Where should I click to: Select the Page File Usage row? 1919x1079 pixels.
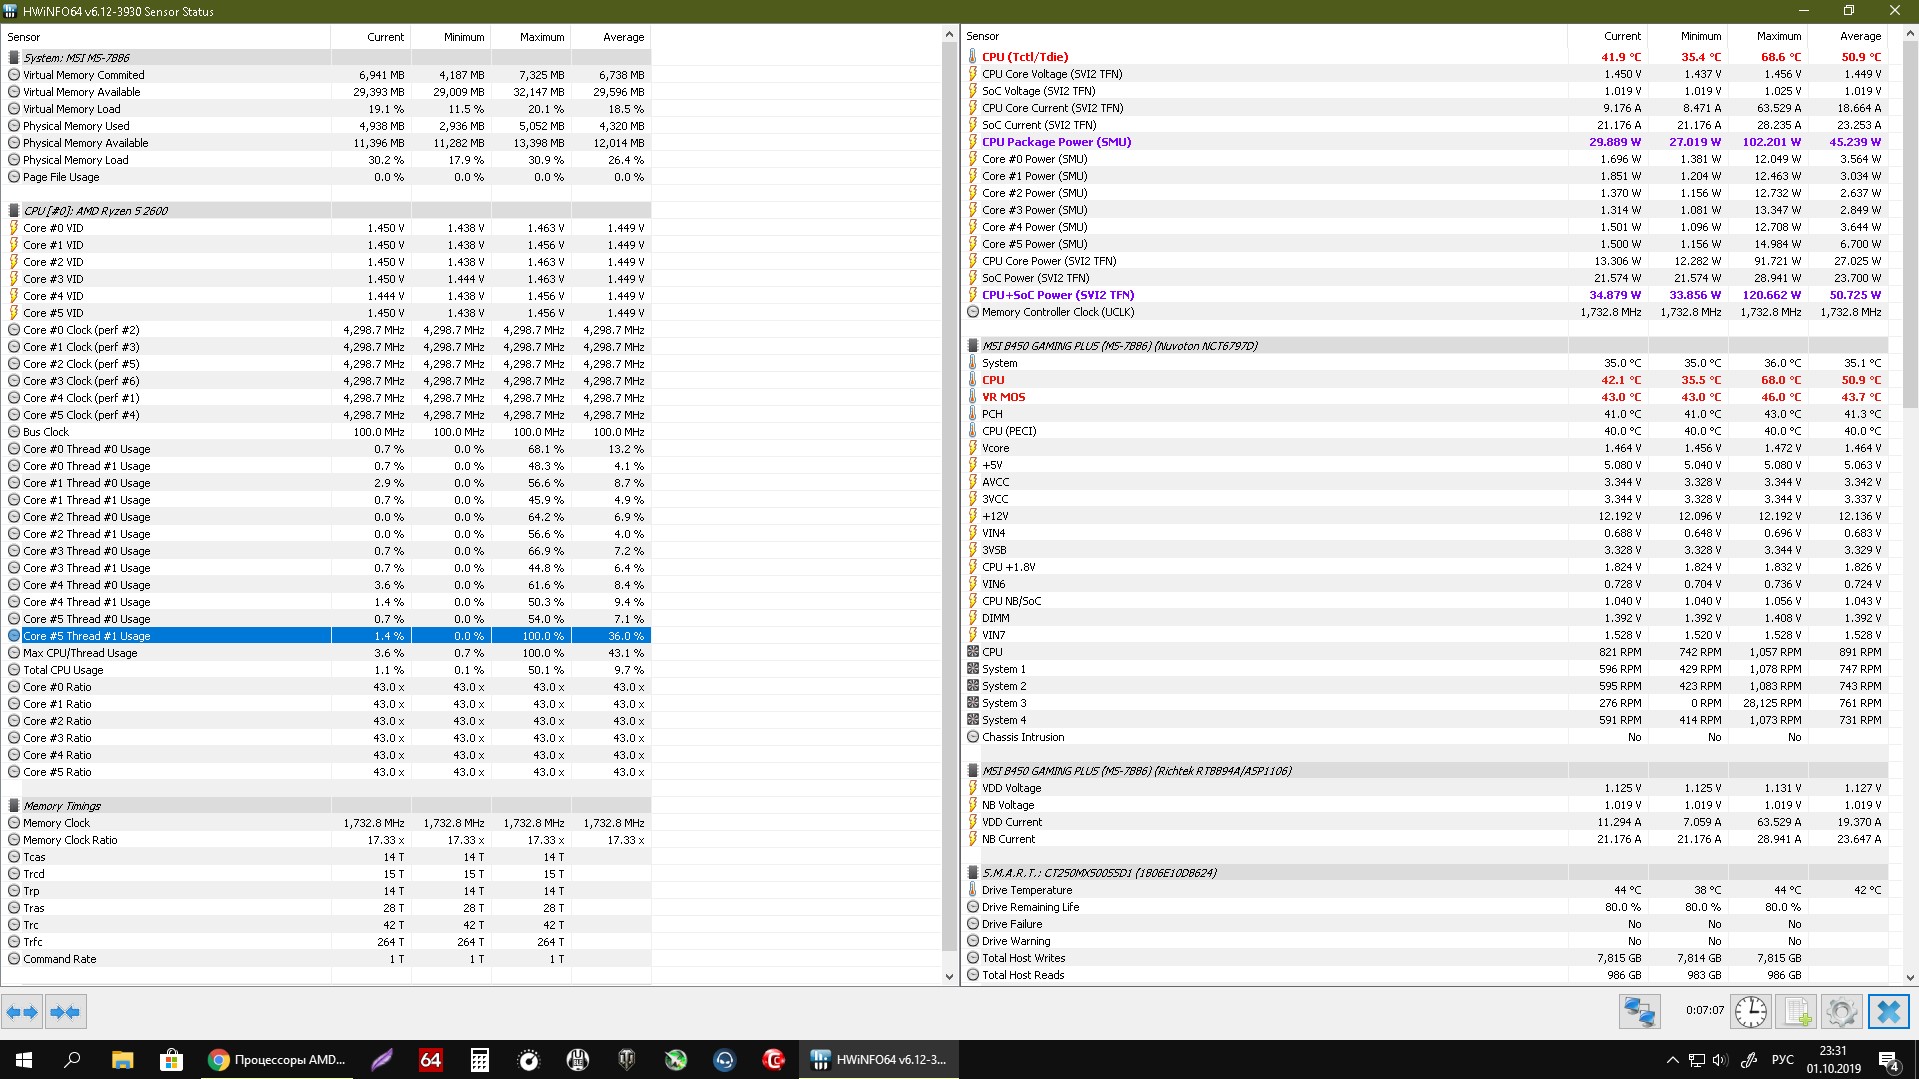pyautogui.click(x=327, y=177)
